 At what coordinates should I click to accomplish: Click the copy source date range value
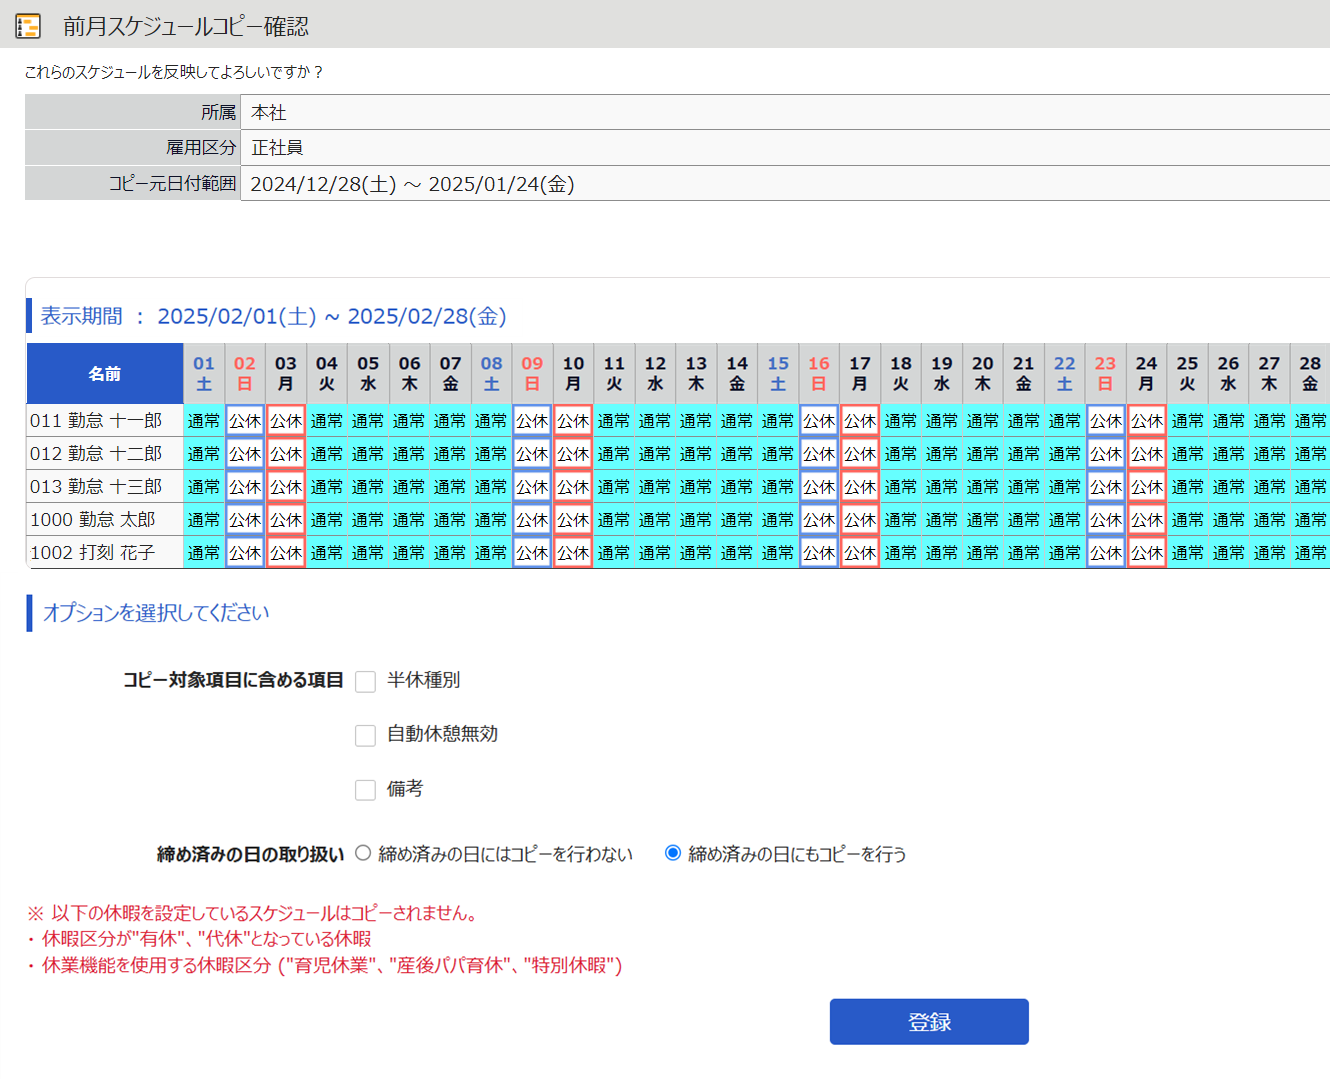coord(412,184)
